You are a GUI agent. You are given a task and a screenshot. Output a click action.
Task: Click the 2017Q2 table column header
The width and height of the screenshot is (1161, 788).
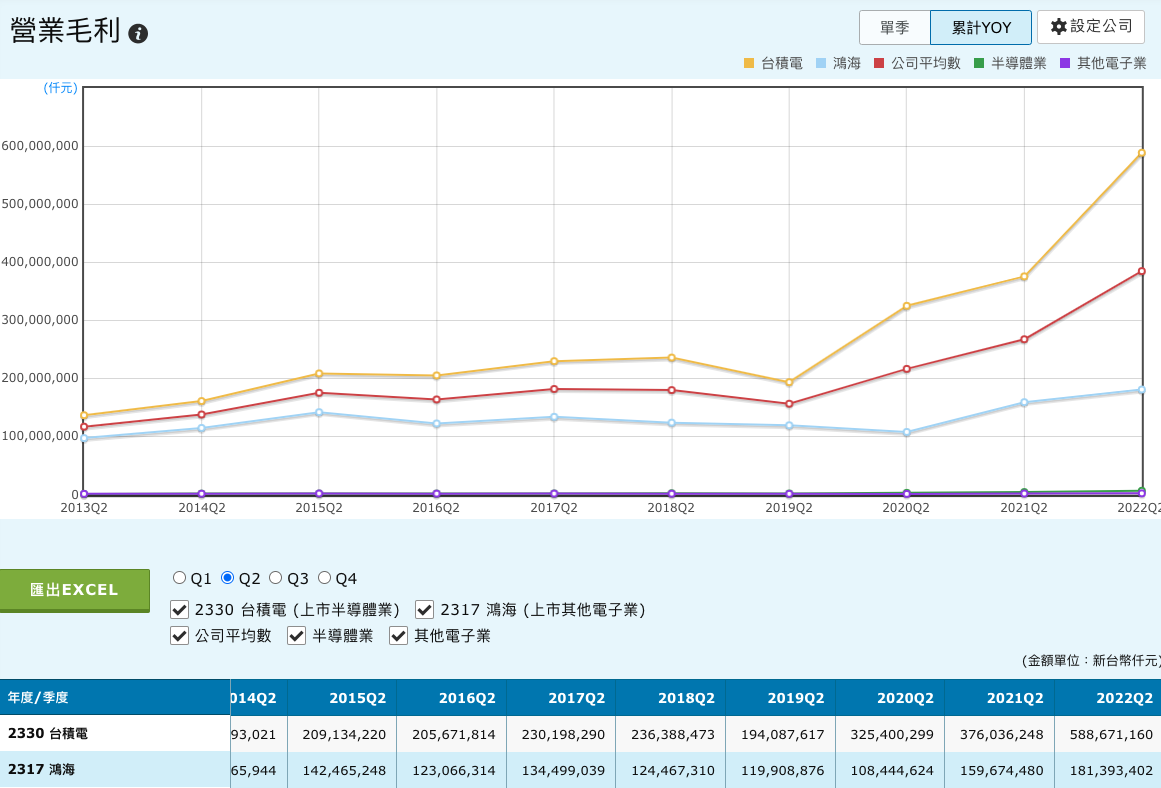(561, 698)
